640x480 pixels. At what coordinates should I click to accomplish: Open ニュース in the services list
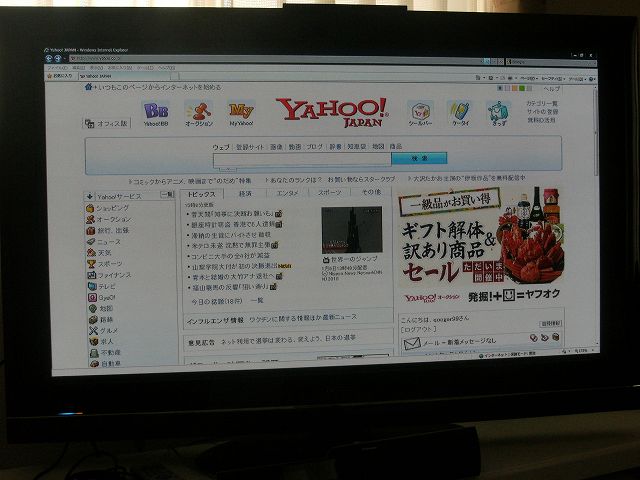[x=104, y=242]
